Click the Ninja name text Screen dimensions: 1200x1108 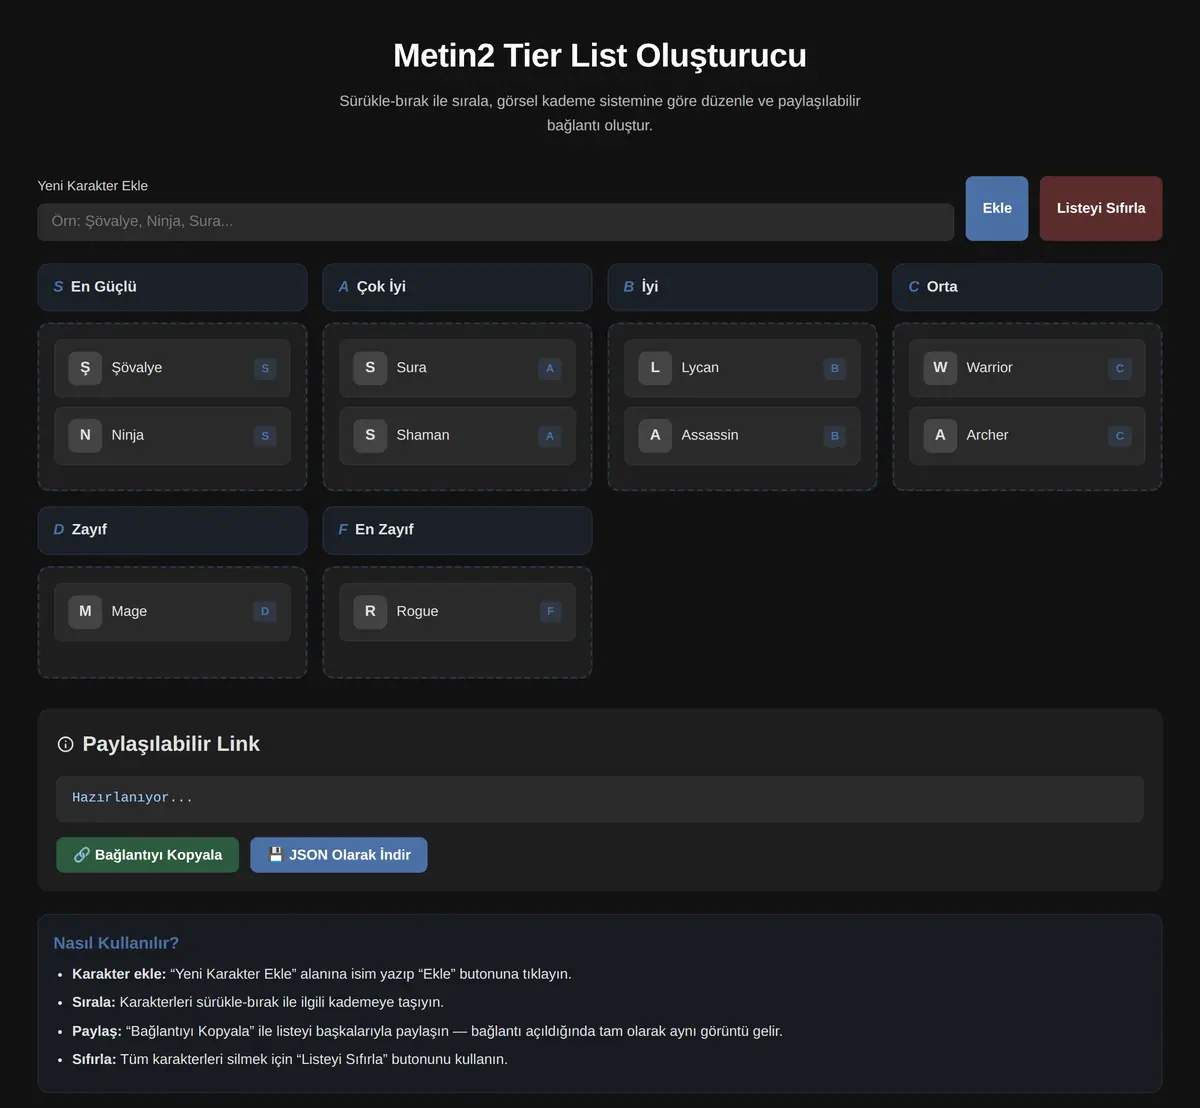click(x=128, y=435)
